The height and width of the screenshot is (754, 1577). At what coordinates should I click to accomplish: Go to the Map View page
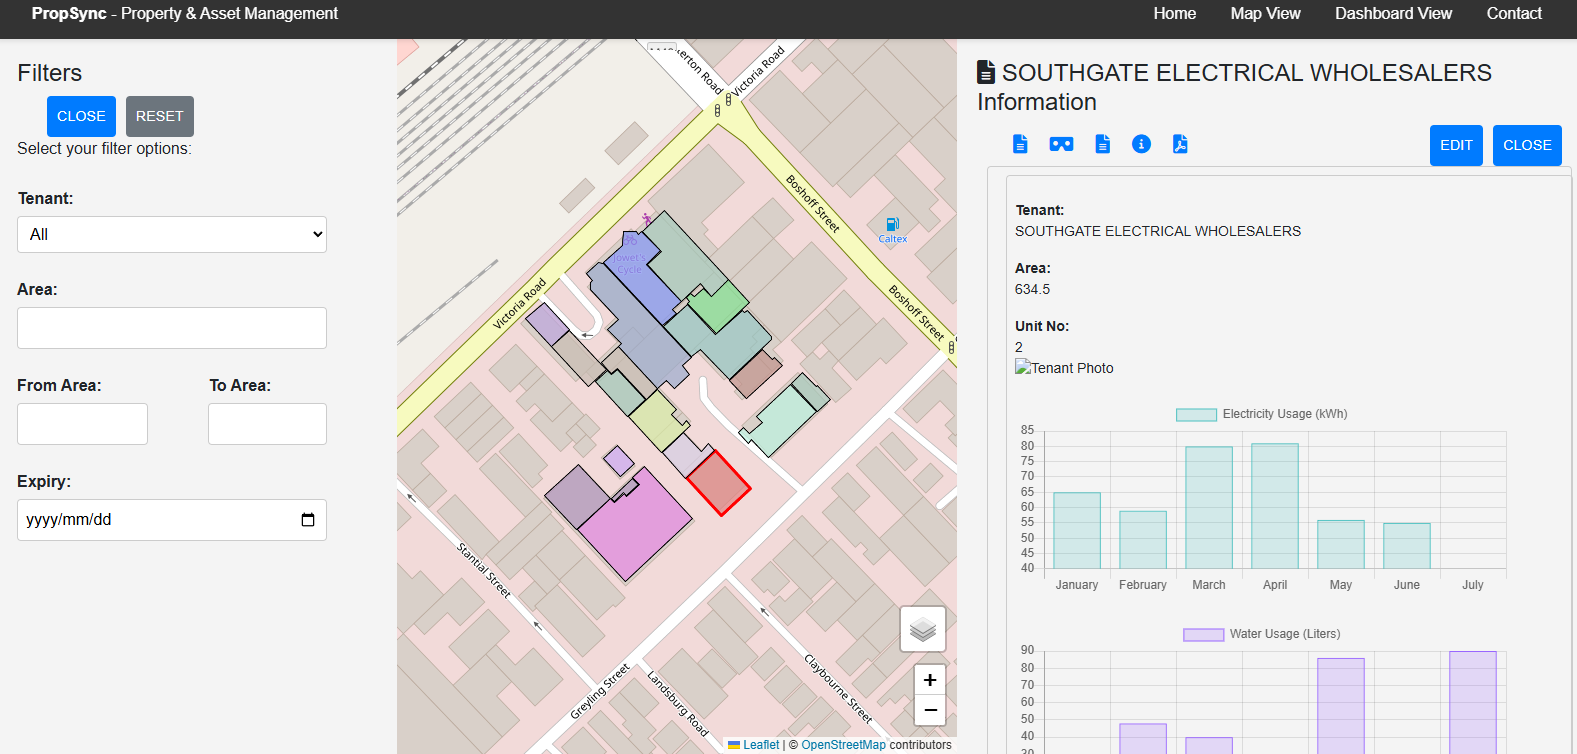click(x=1265, y=14)
